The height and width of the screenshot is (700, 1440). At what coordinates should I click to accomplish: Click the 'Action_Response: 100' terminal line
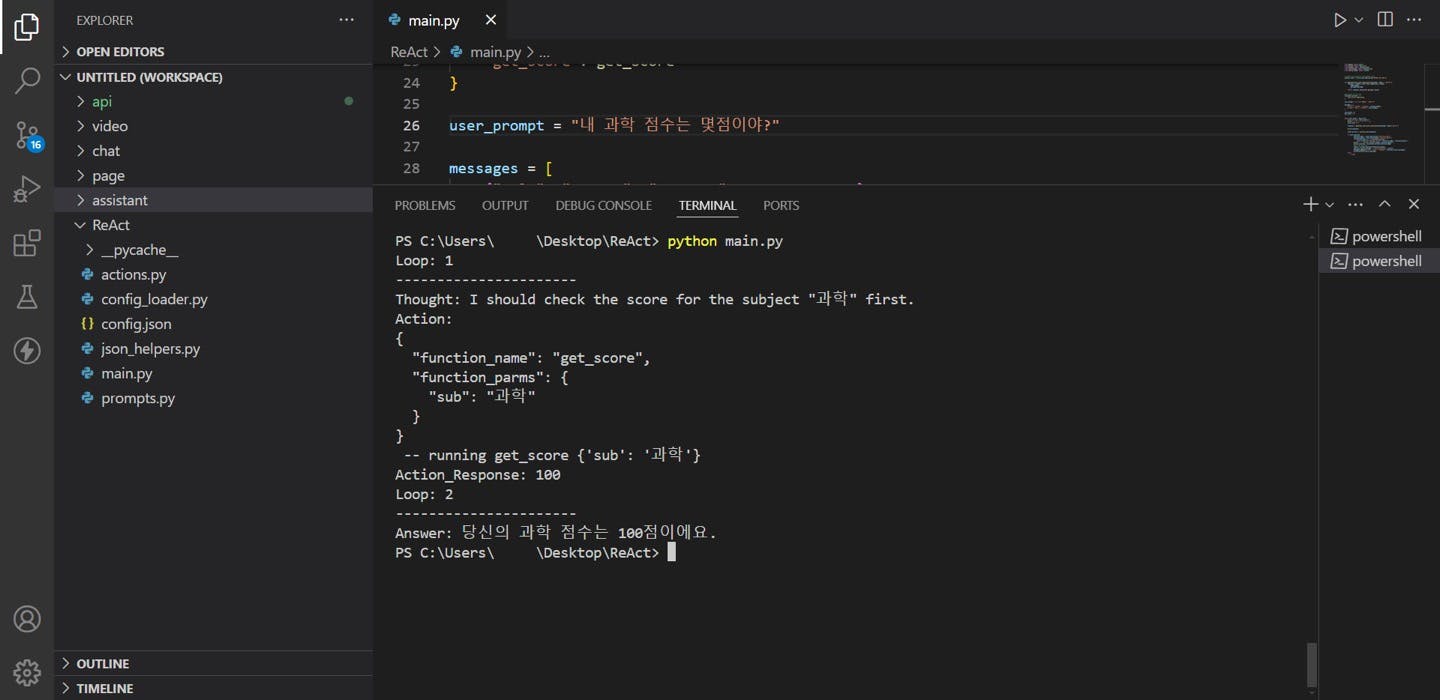coord(478,475)
